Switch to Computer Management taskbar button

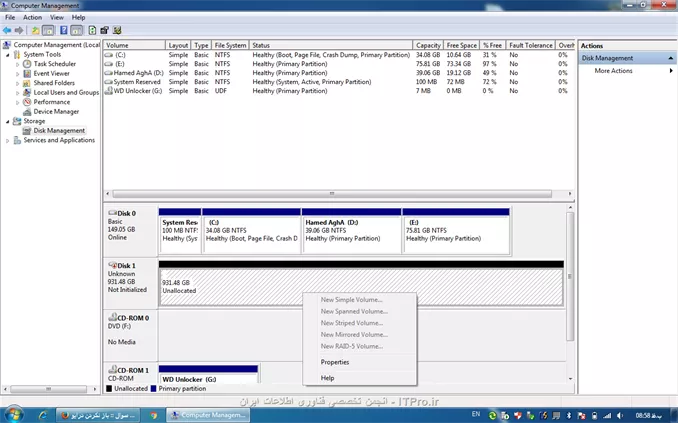(209, 415)
